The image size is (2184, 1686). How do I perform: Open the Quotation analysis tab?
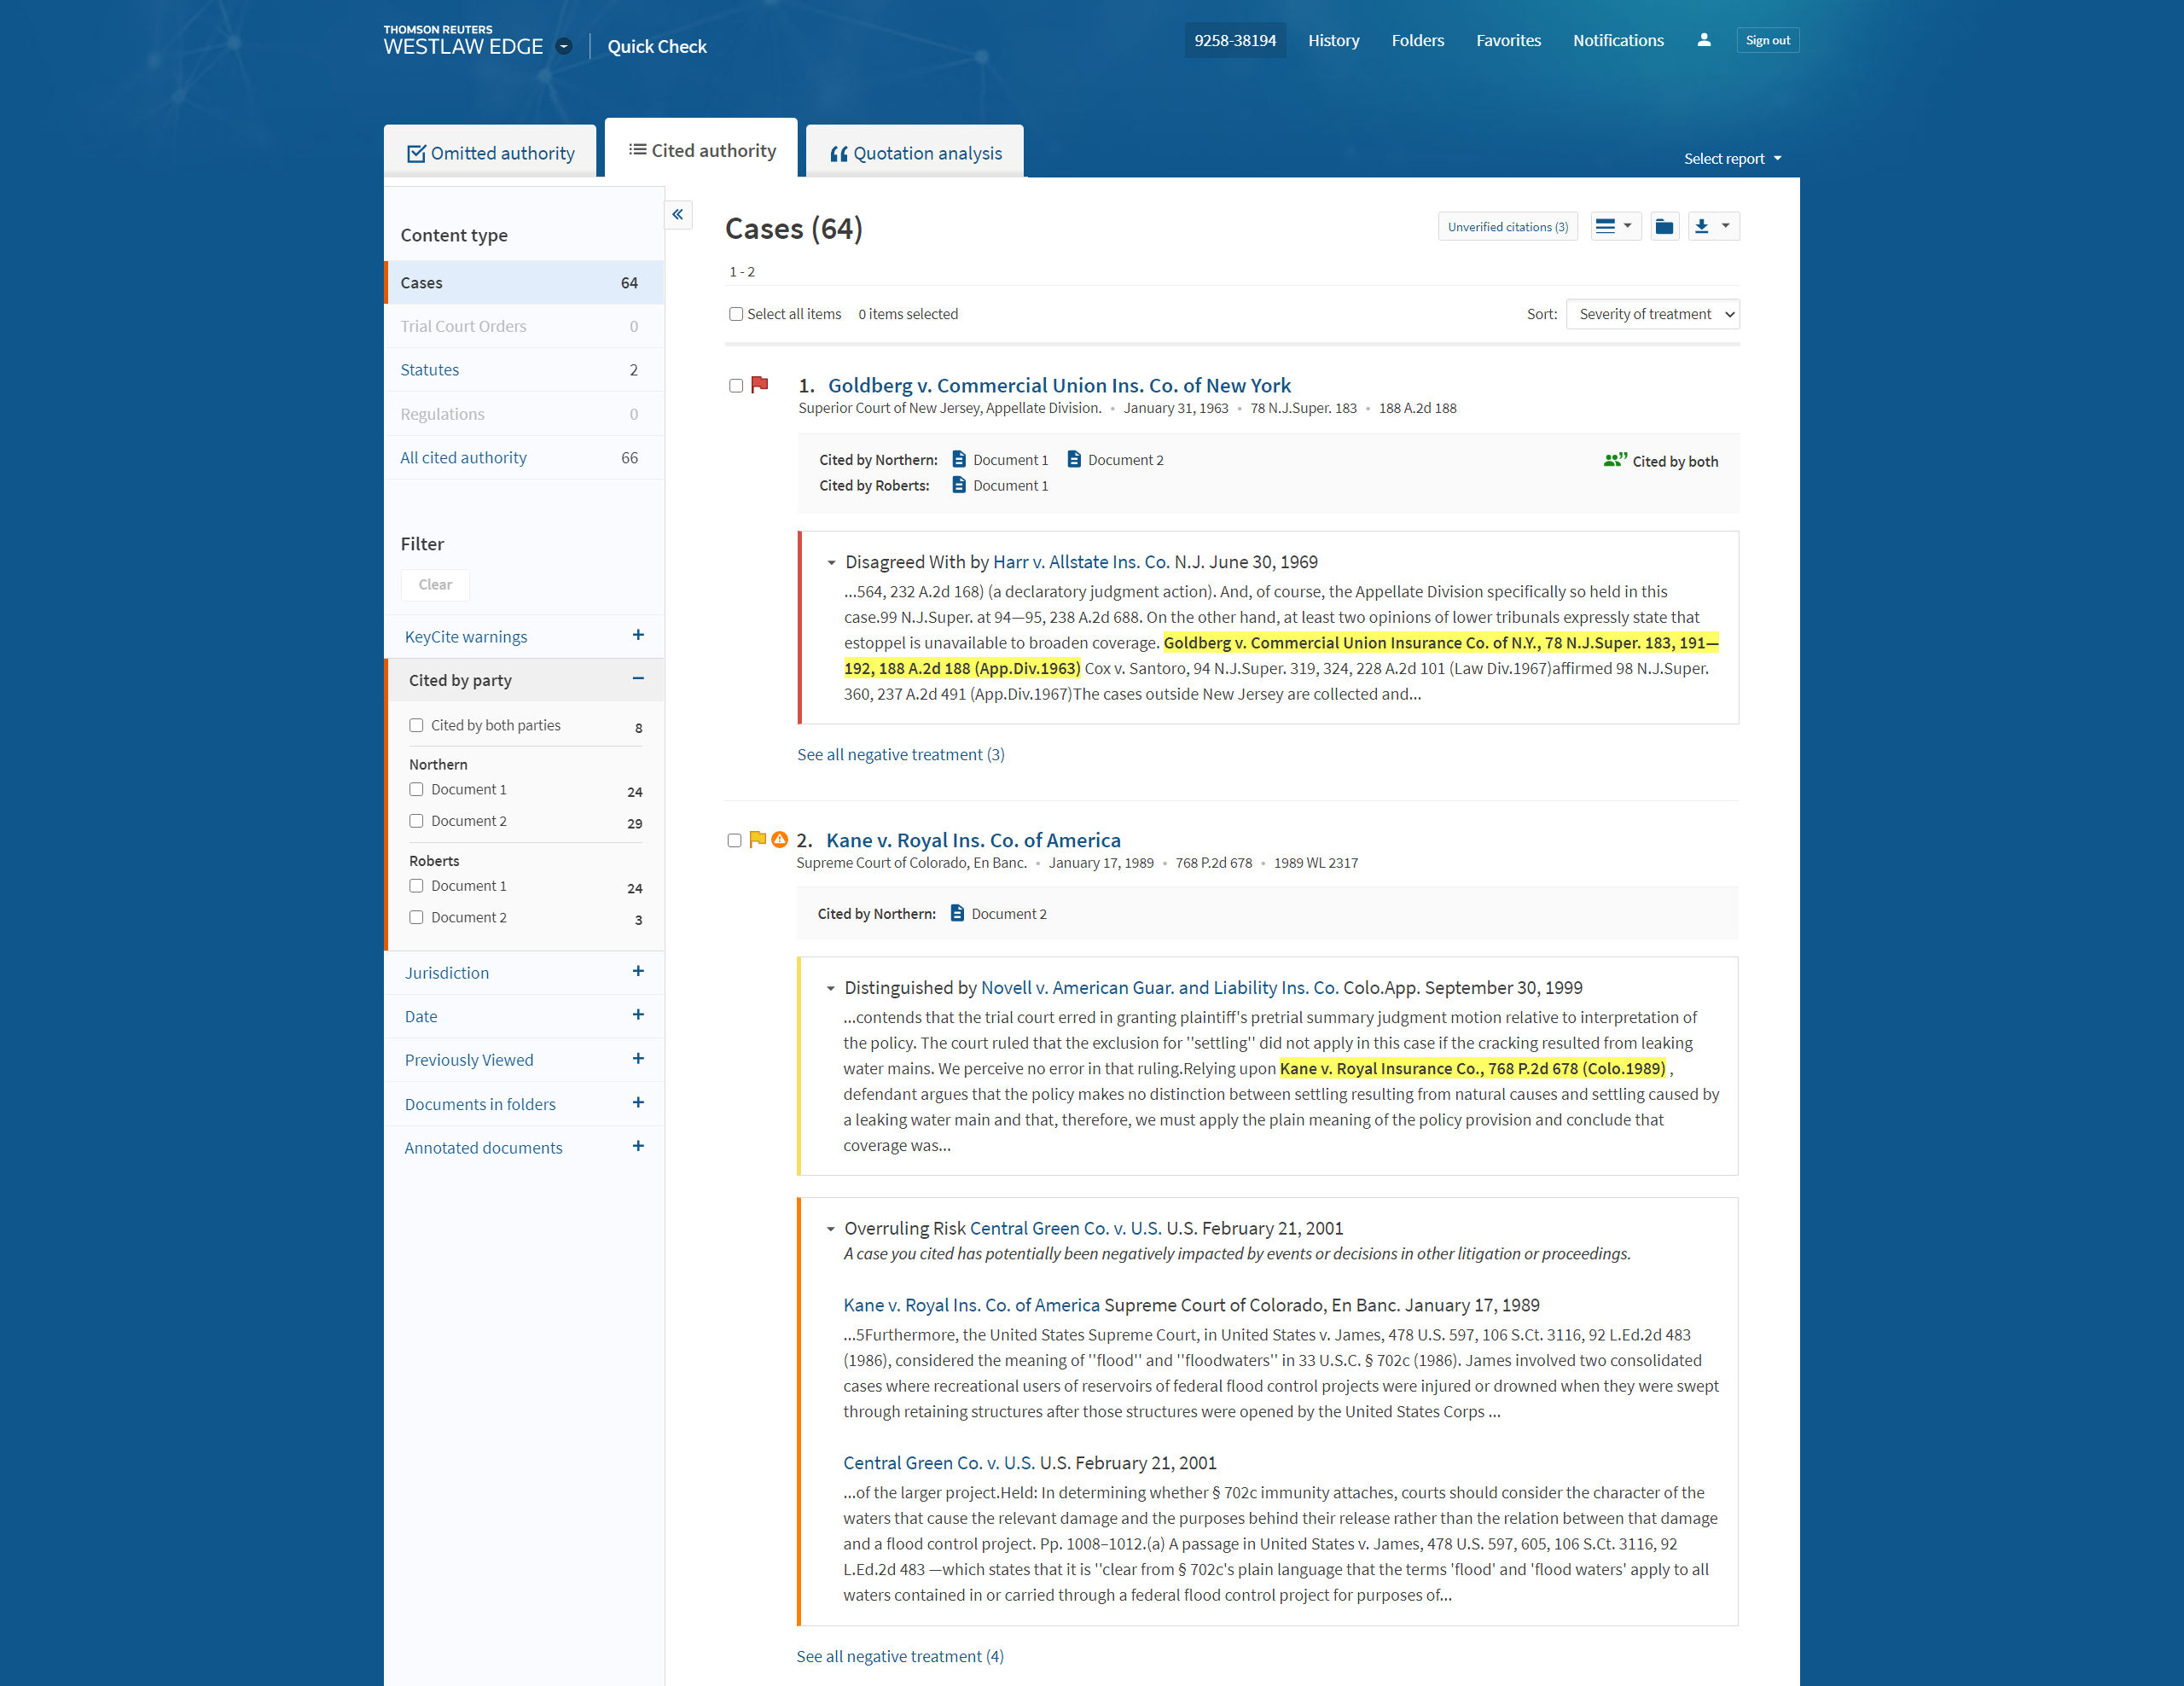tap(915, 153)
